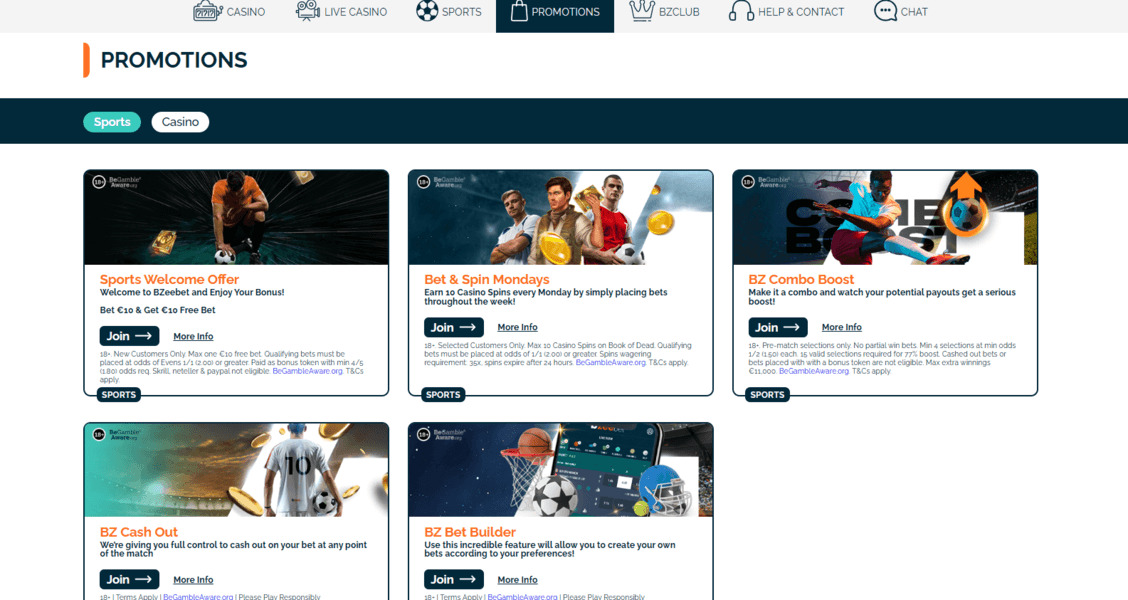Click the BZ Combo Boost banner image
1128x600 pixels.
(885, 218)
